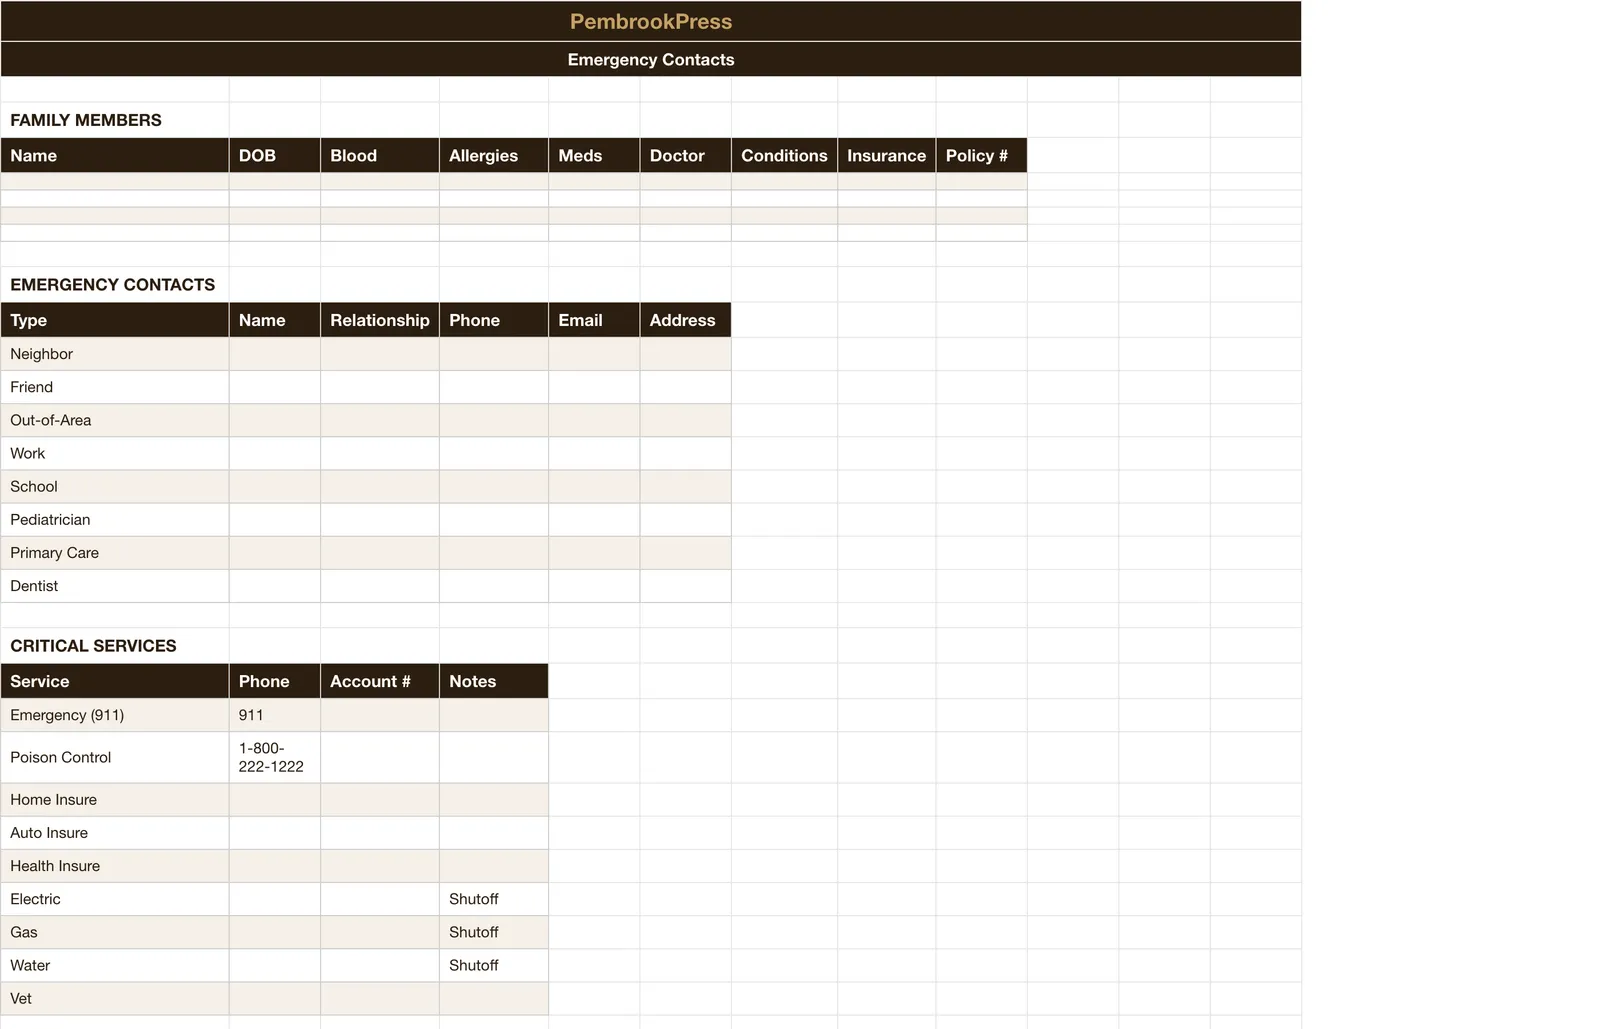Screen dimensions: 1600x1029
Task: Select the Health Insure service cell
Action: coord(115,865)
